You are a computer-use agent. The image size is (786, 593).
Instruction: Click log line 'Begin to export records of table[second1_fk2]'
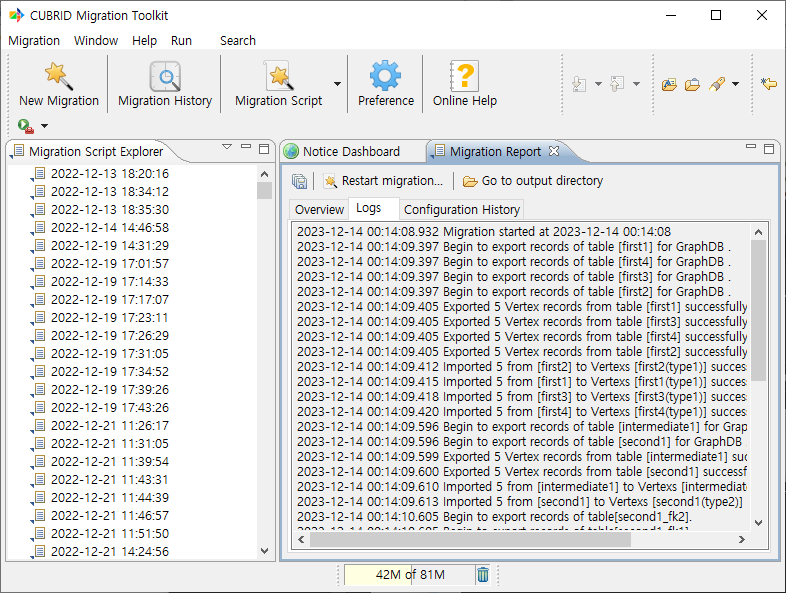coord(494,516)
